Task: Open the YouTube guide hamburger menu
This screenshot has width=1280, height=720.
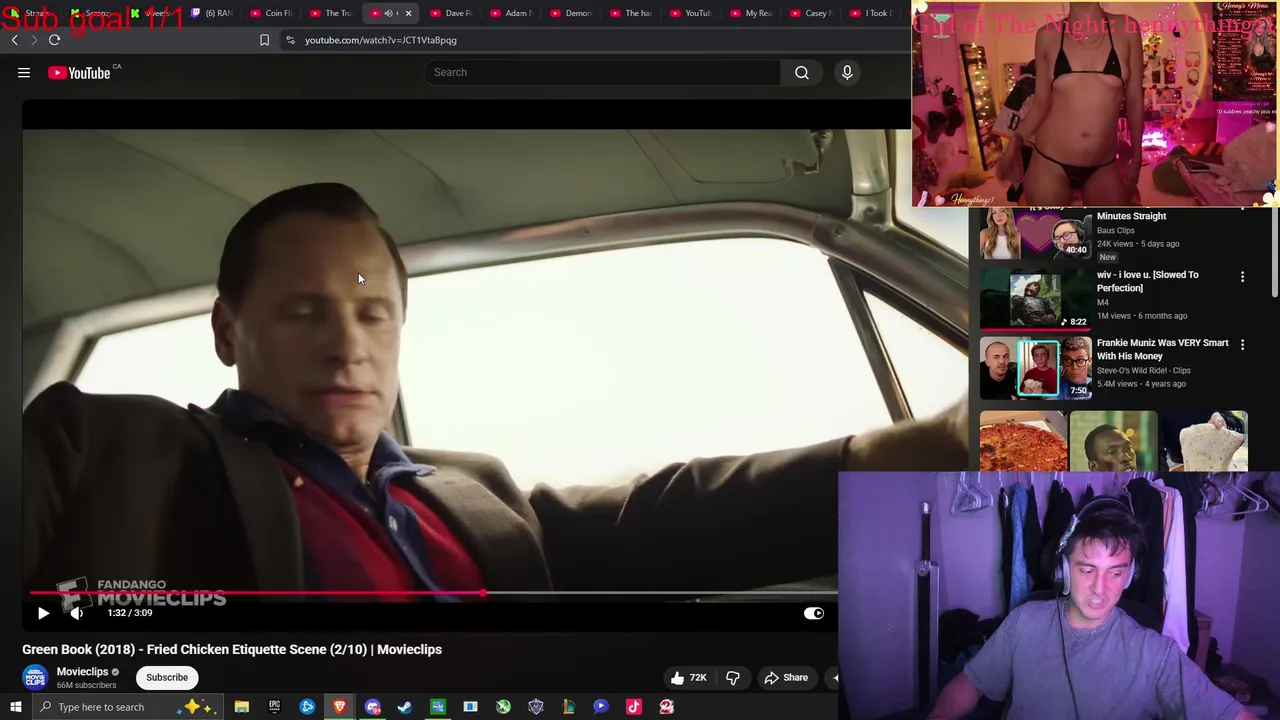Action: coord(24,72)
